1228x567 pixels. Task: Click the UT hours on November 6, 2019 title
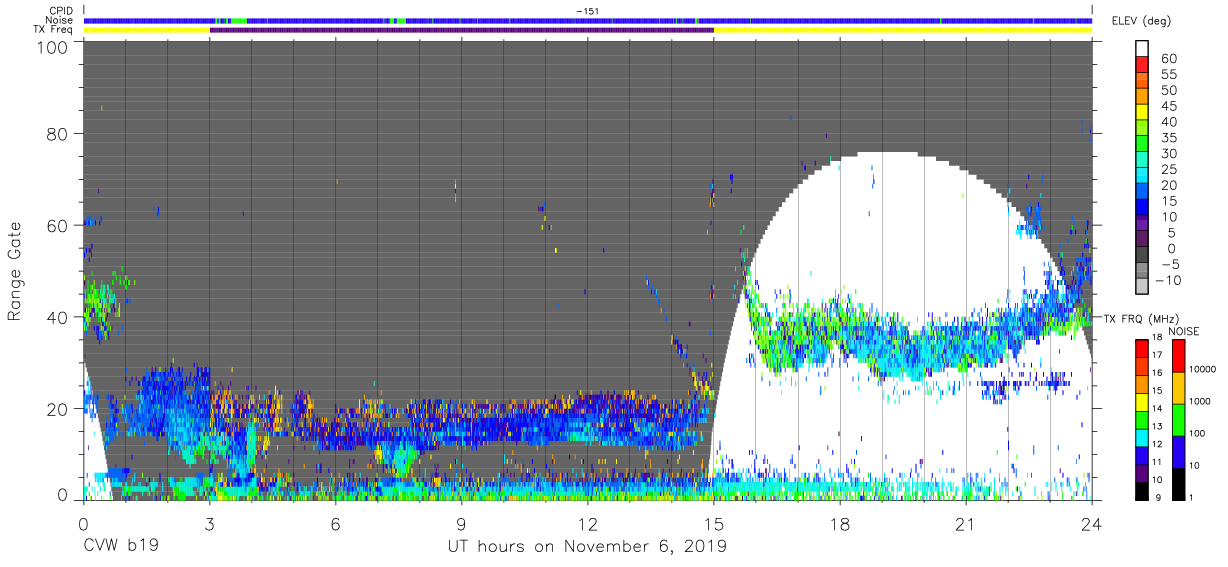point(587,547)
